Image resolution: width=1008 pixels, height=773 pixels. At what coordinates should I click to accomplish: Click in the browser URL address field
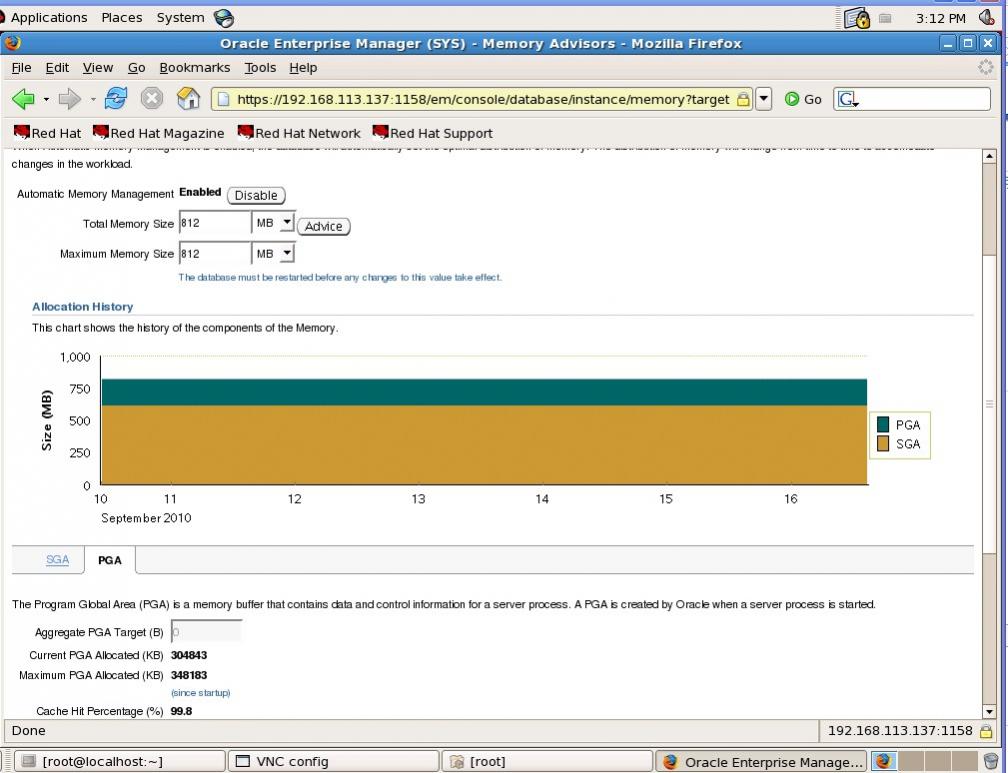(x=483, y=99)
